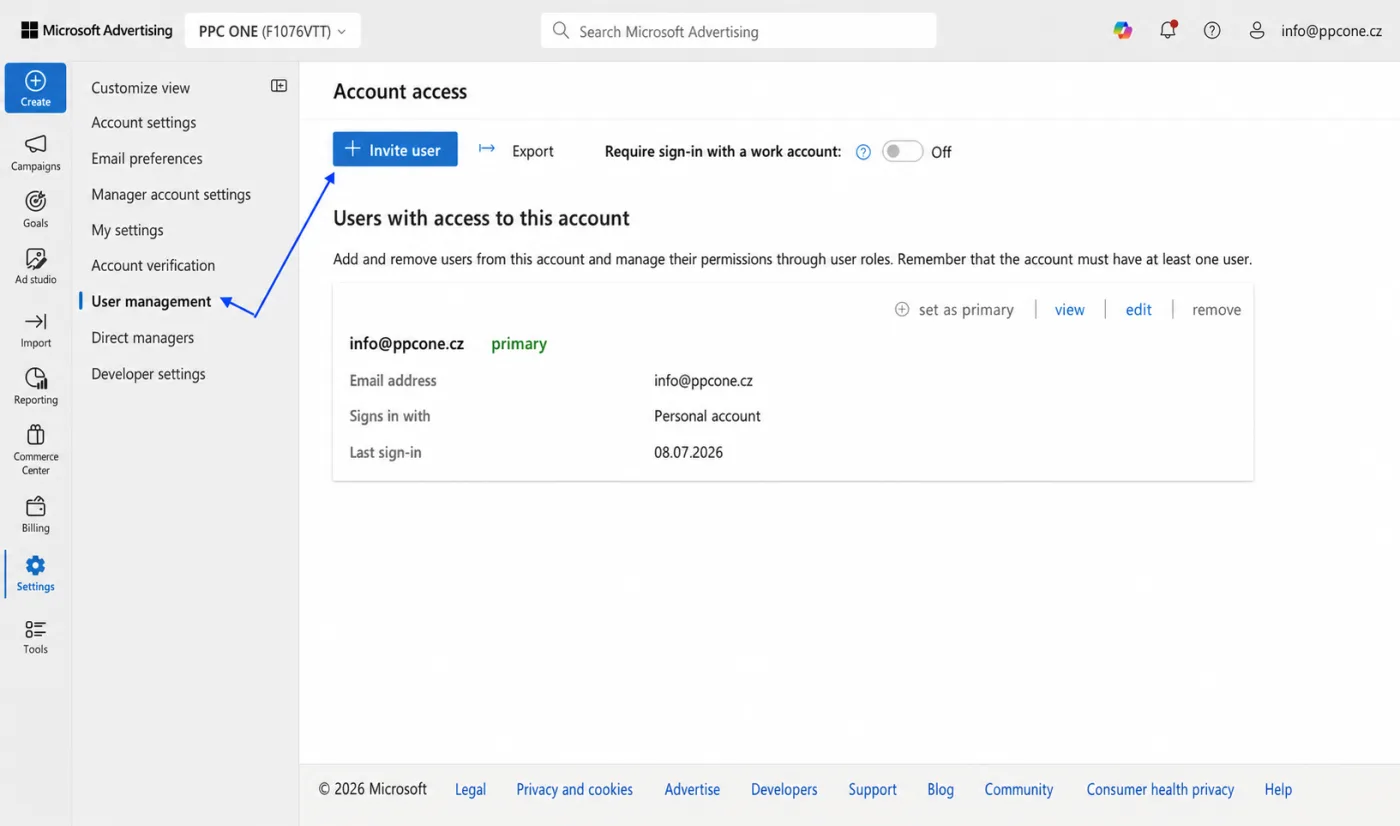View the info@ppcone.cz user
This screenshot has height=826, width=1400.
click(x=1069, y=309)
